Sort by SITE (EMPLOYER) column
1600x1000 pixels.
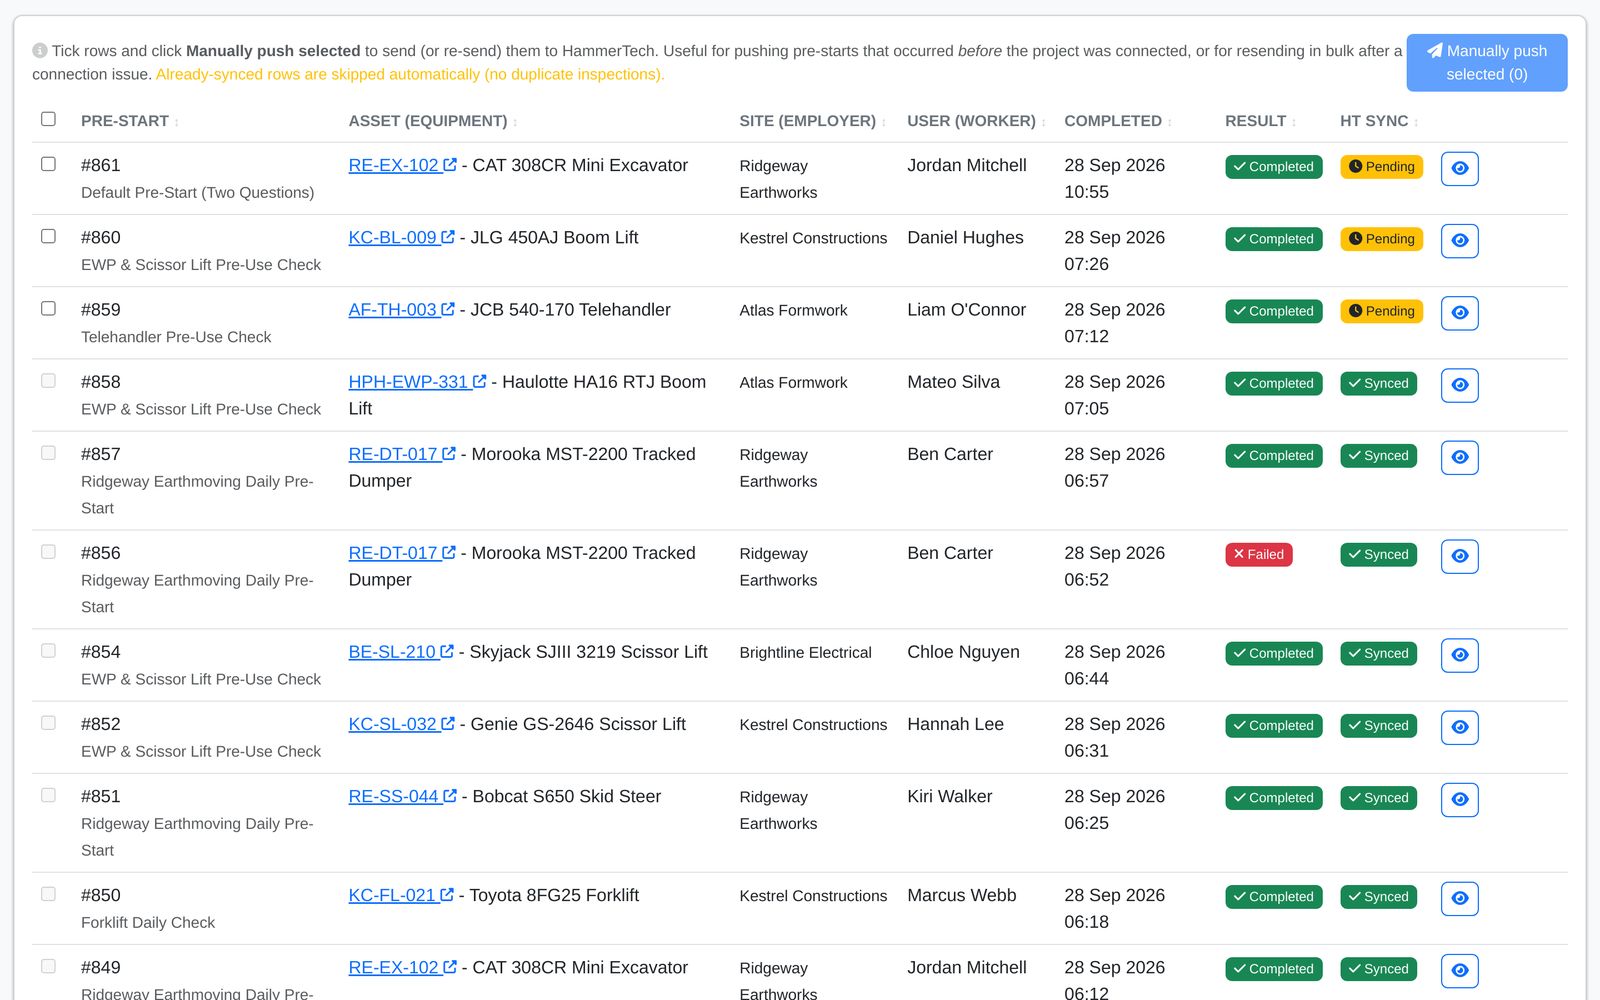click(813, 121)
